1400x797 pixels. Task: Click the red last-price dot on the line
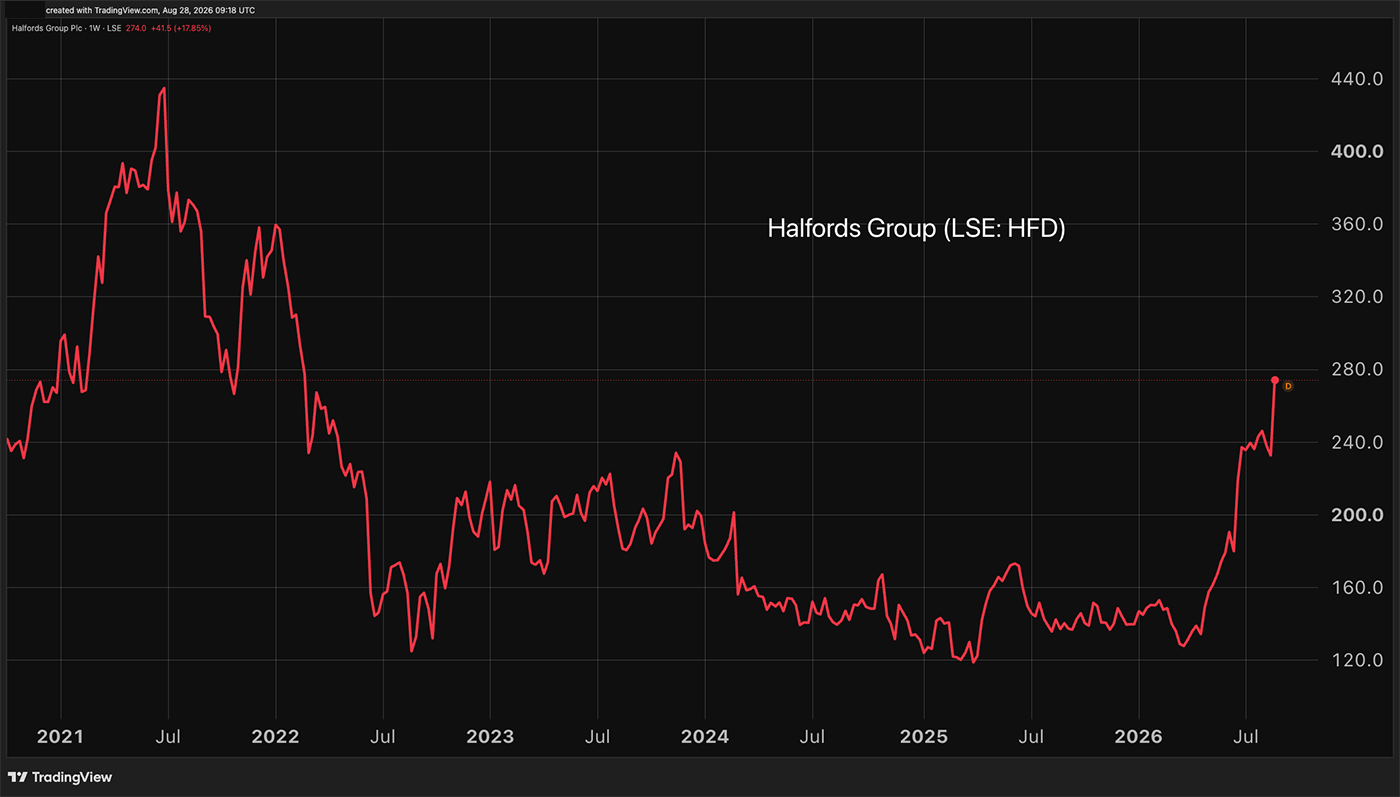[x=1275, y=380]
